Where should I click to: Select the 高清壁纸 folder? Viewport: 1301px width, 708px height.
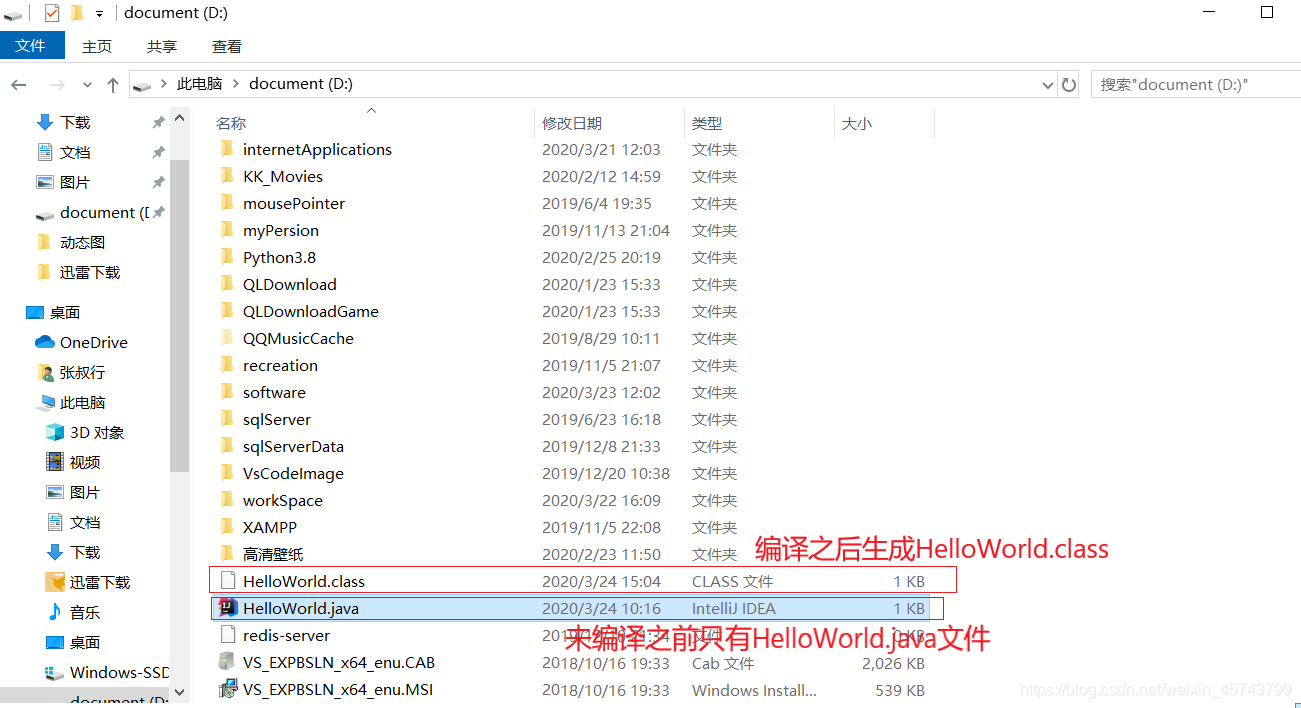pos(273,555)
